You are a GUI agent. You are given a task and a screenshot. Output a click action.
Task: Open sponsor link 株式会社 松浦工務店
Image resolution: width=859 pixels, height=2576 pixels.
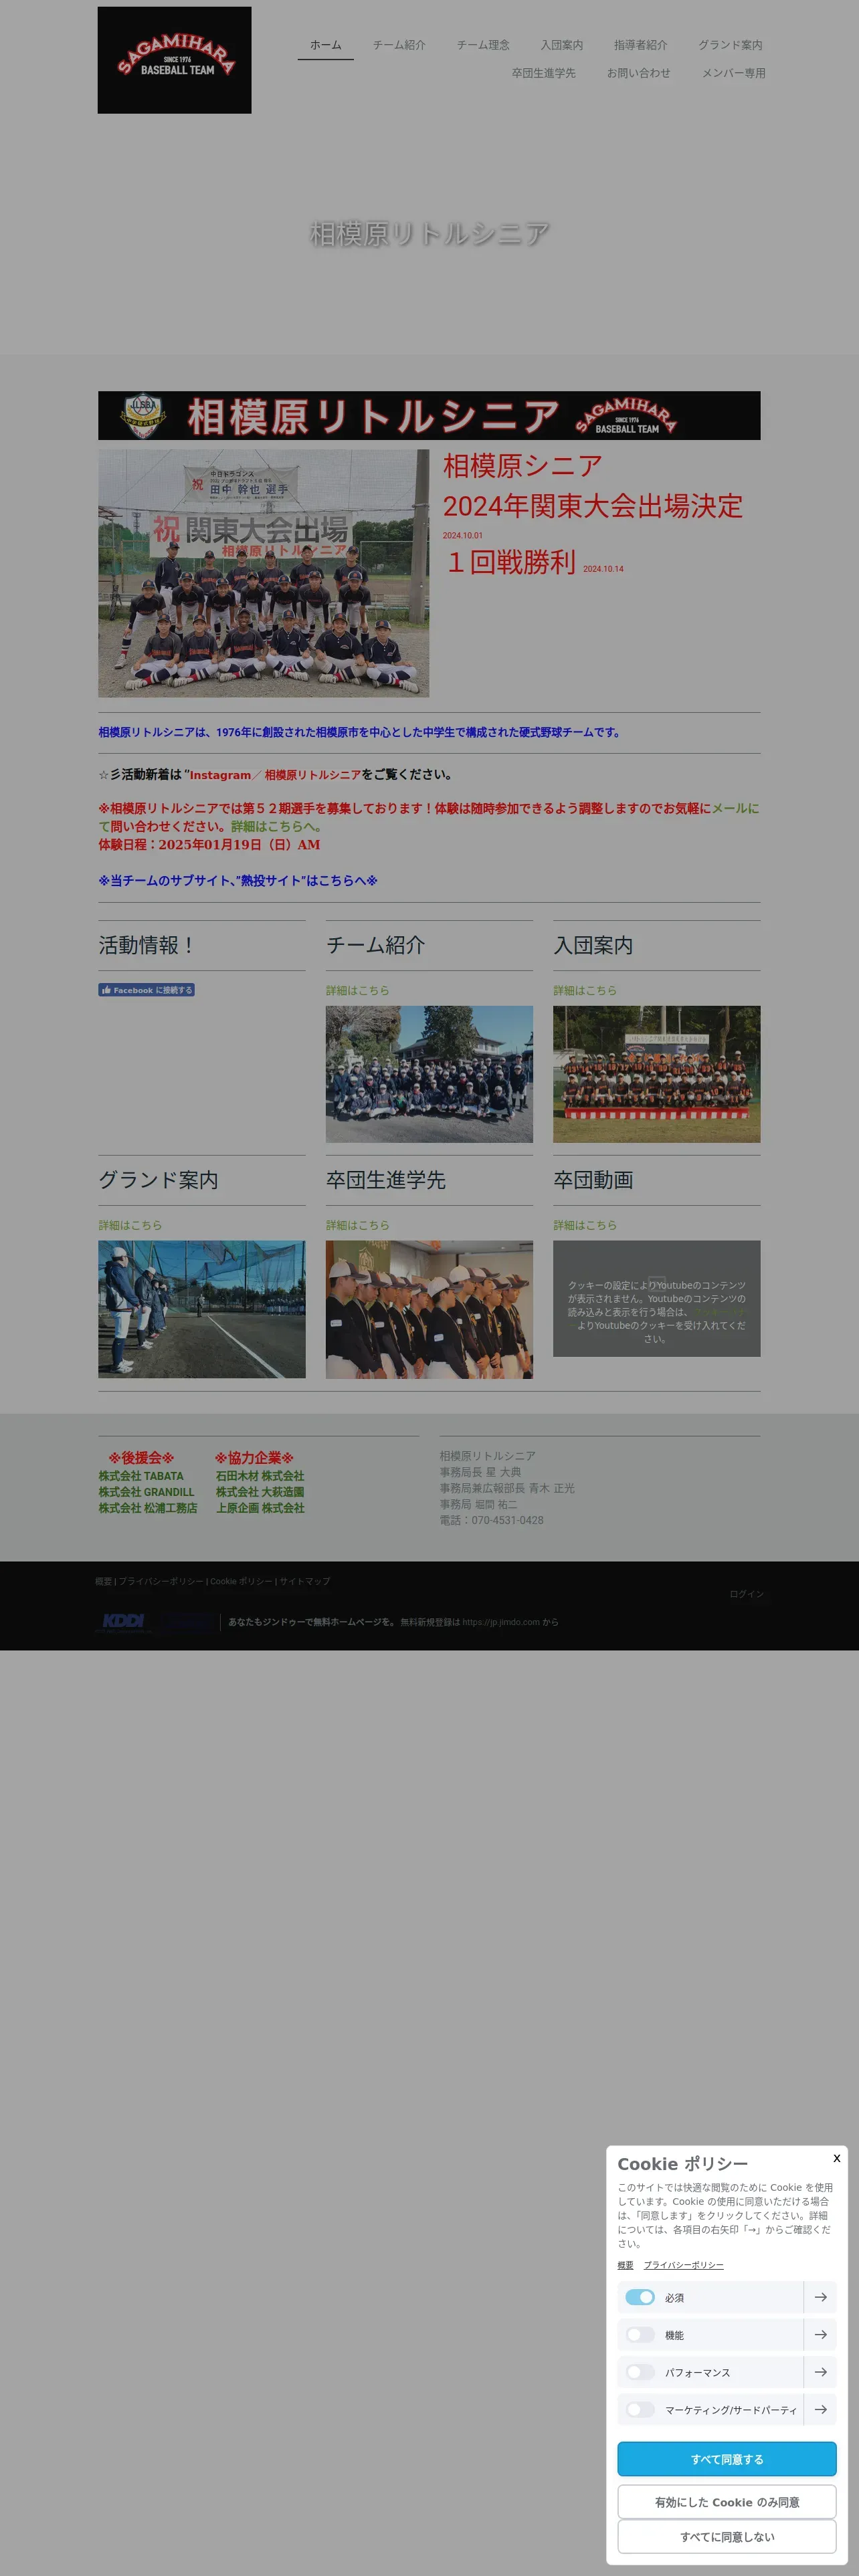click(148, 1508)
